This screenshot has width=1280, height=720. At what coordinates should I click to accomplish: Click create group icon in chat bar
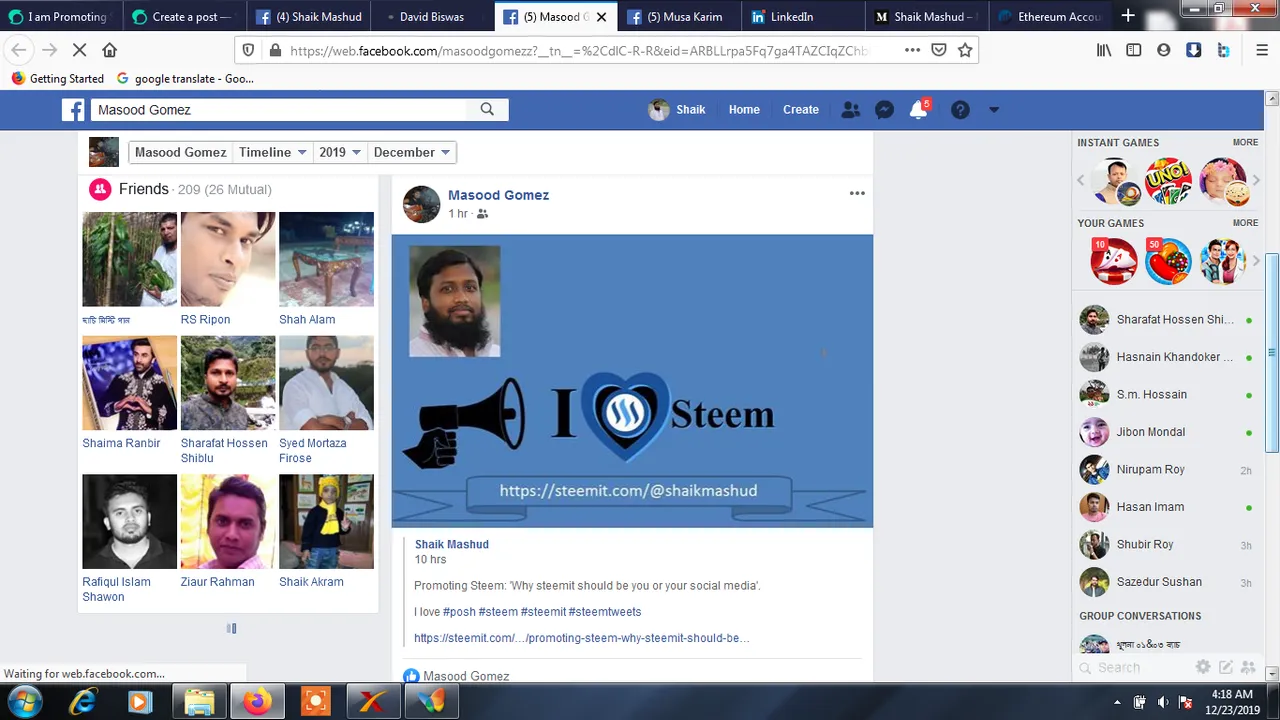pyautogui.click(x=1247, y=667)
